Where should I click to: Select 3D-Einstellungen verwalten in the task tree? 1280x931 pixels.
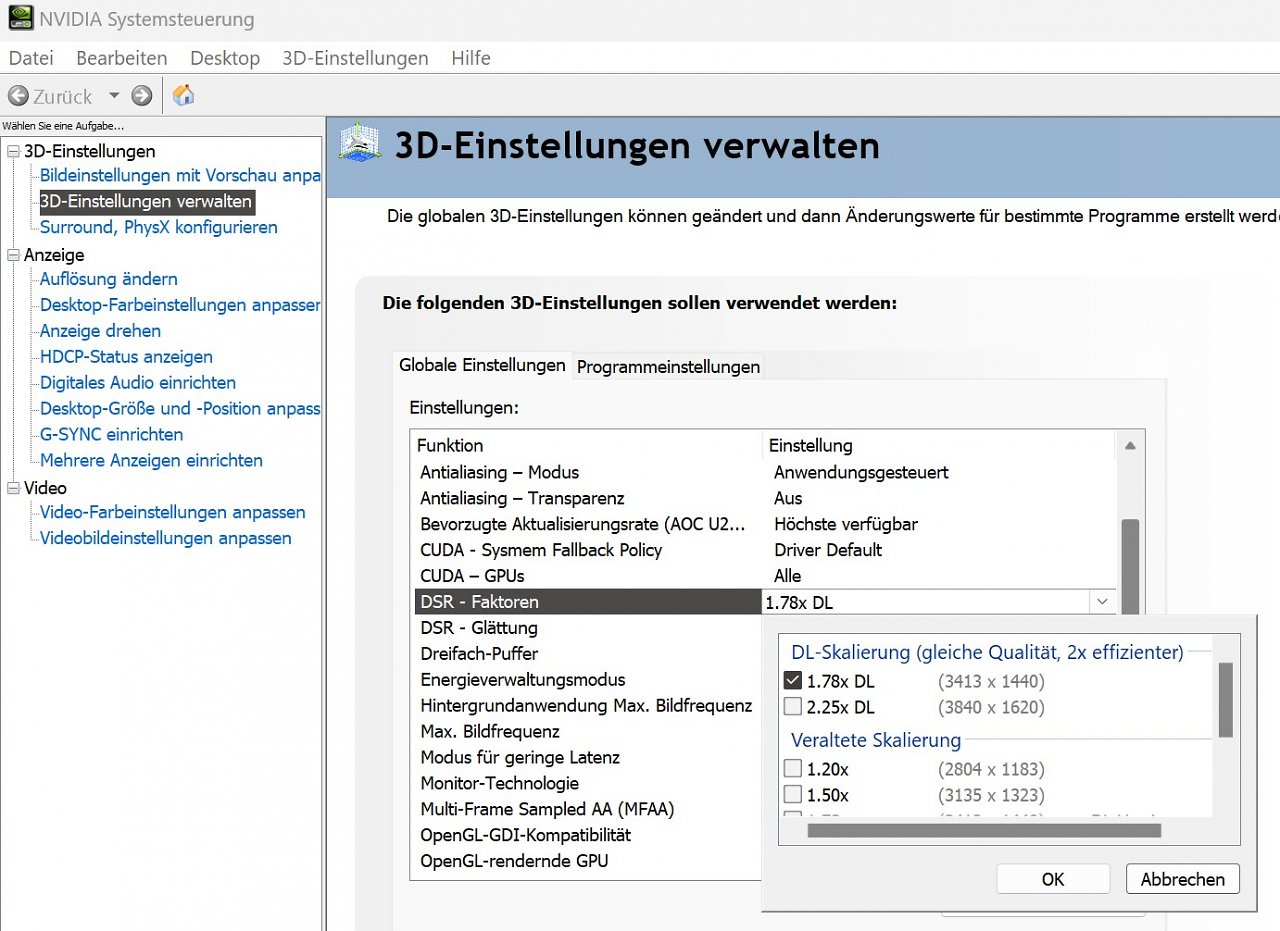[x=146, y=201]
